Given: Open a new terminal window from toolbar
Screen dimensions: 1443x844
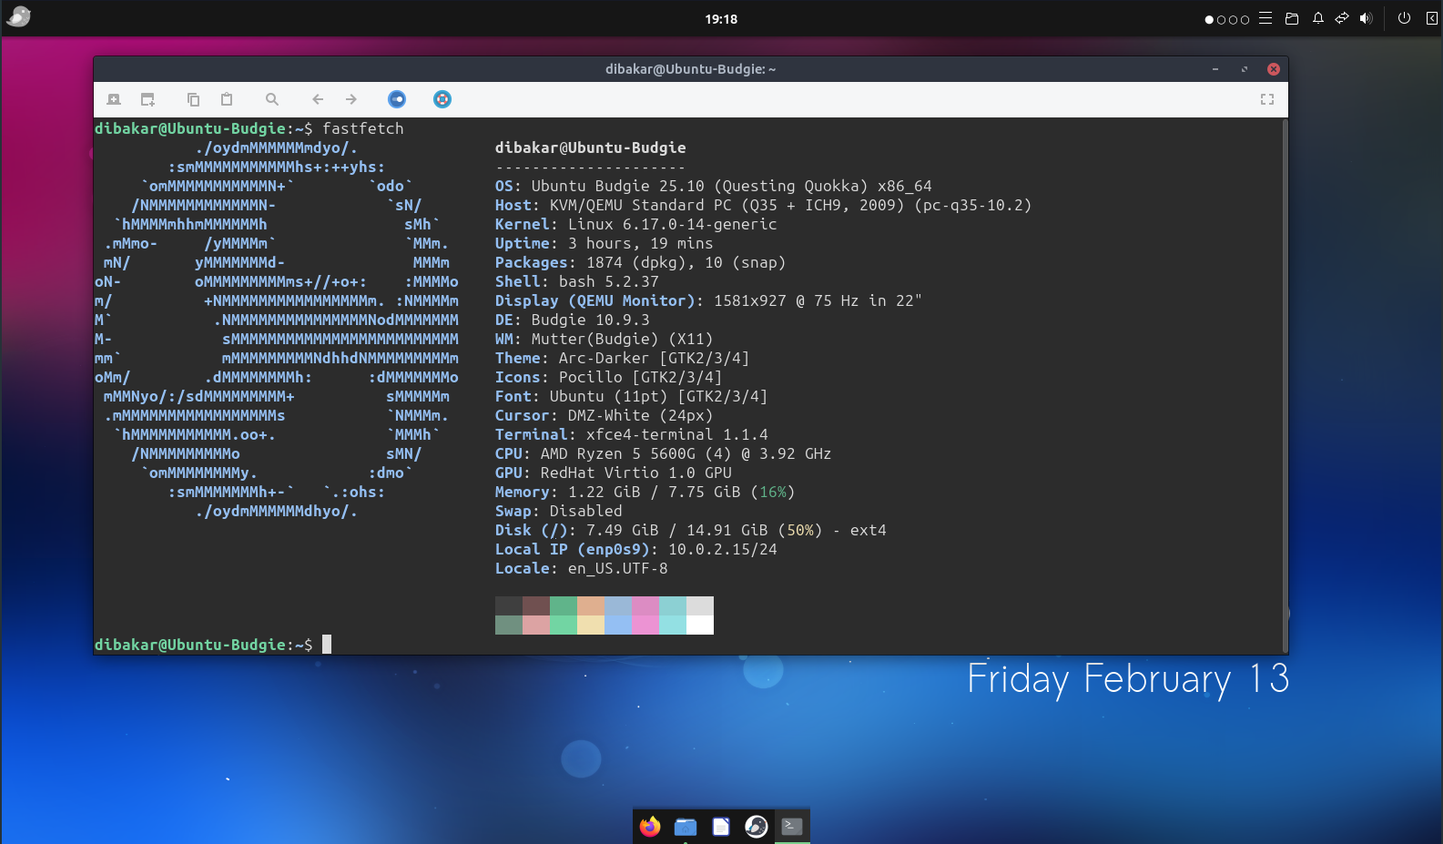Looking at the screenshot, I should point(148,99).
